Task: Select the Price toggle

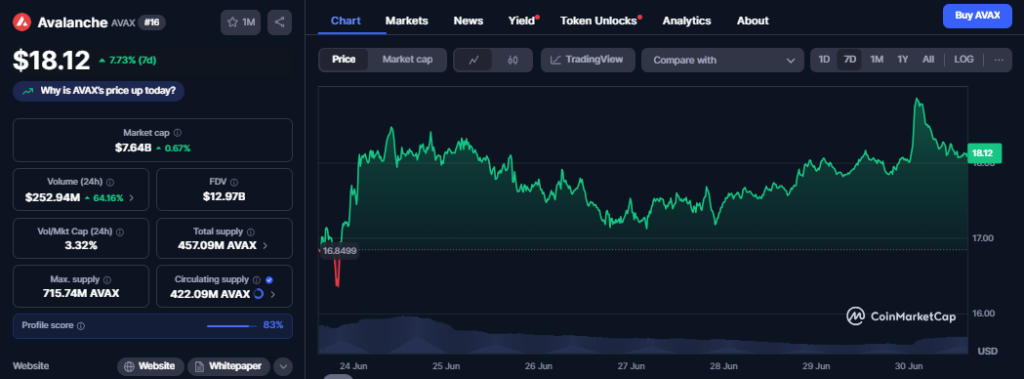Action: [x=344, y=59]
